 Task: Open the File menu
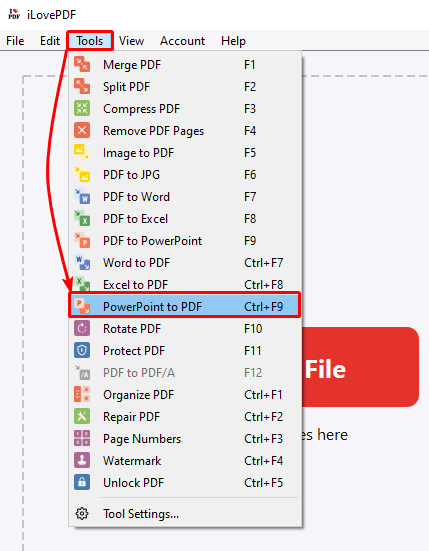tap(15, 41)
